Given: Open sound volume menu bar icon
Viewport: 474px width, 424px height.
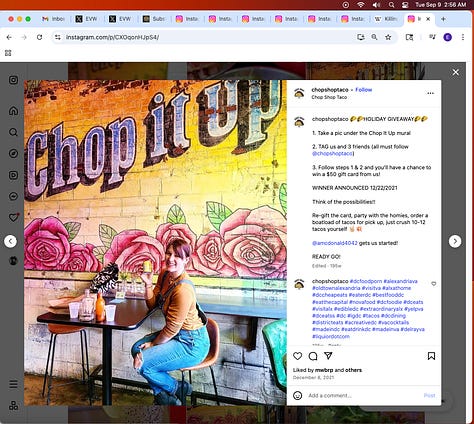Looking at the screenshot, I should [x=376, y=5].
